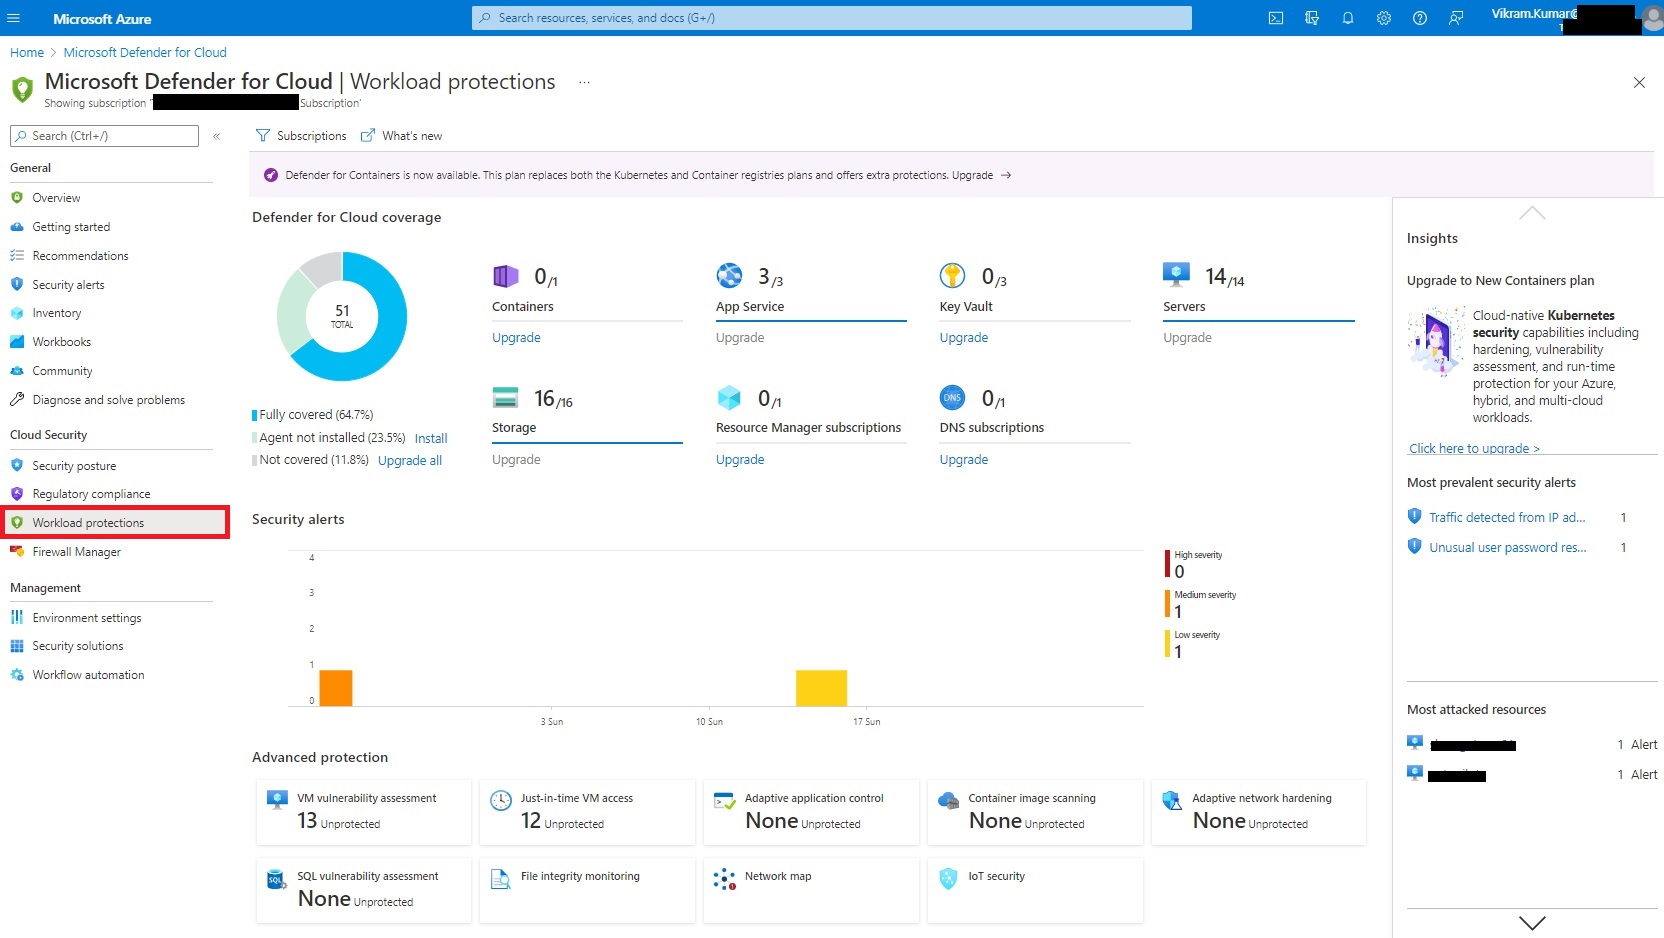Open the Defender for Containers upgrade banner
Viewport: 1664px width, 938px height.
pyautogui.click(x=951, y=175)
